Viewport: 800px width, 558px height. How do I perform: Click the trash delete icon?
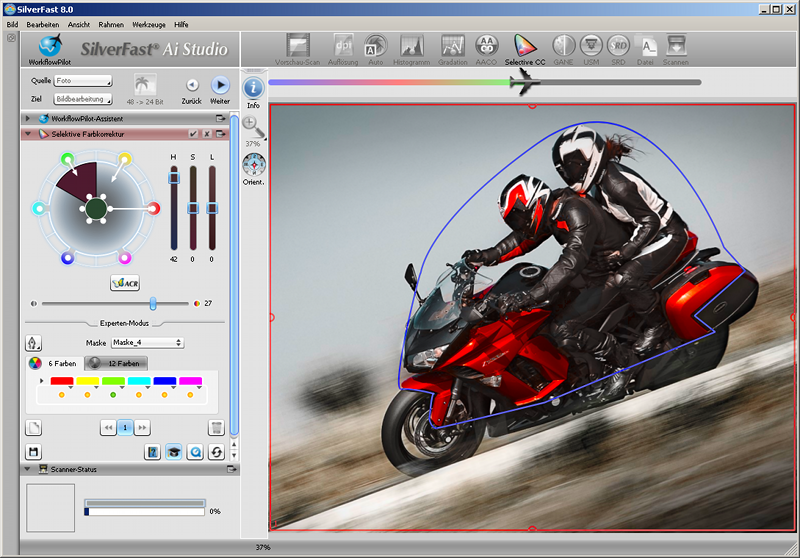pos(216,428)
